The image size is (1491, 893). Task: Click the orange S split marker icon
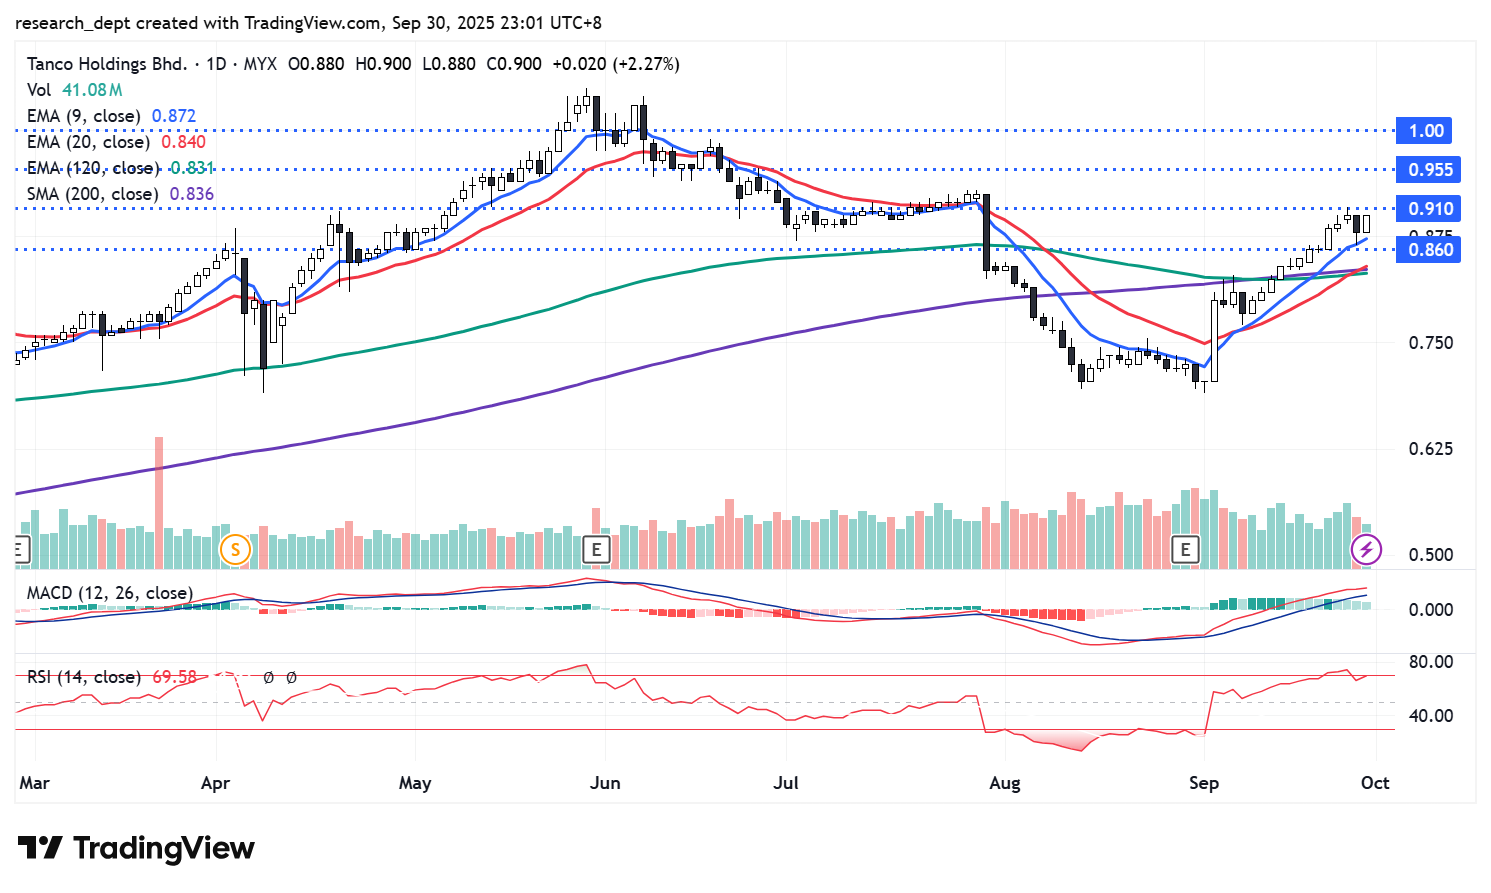[235, 549]
